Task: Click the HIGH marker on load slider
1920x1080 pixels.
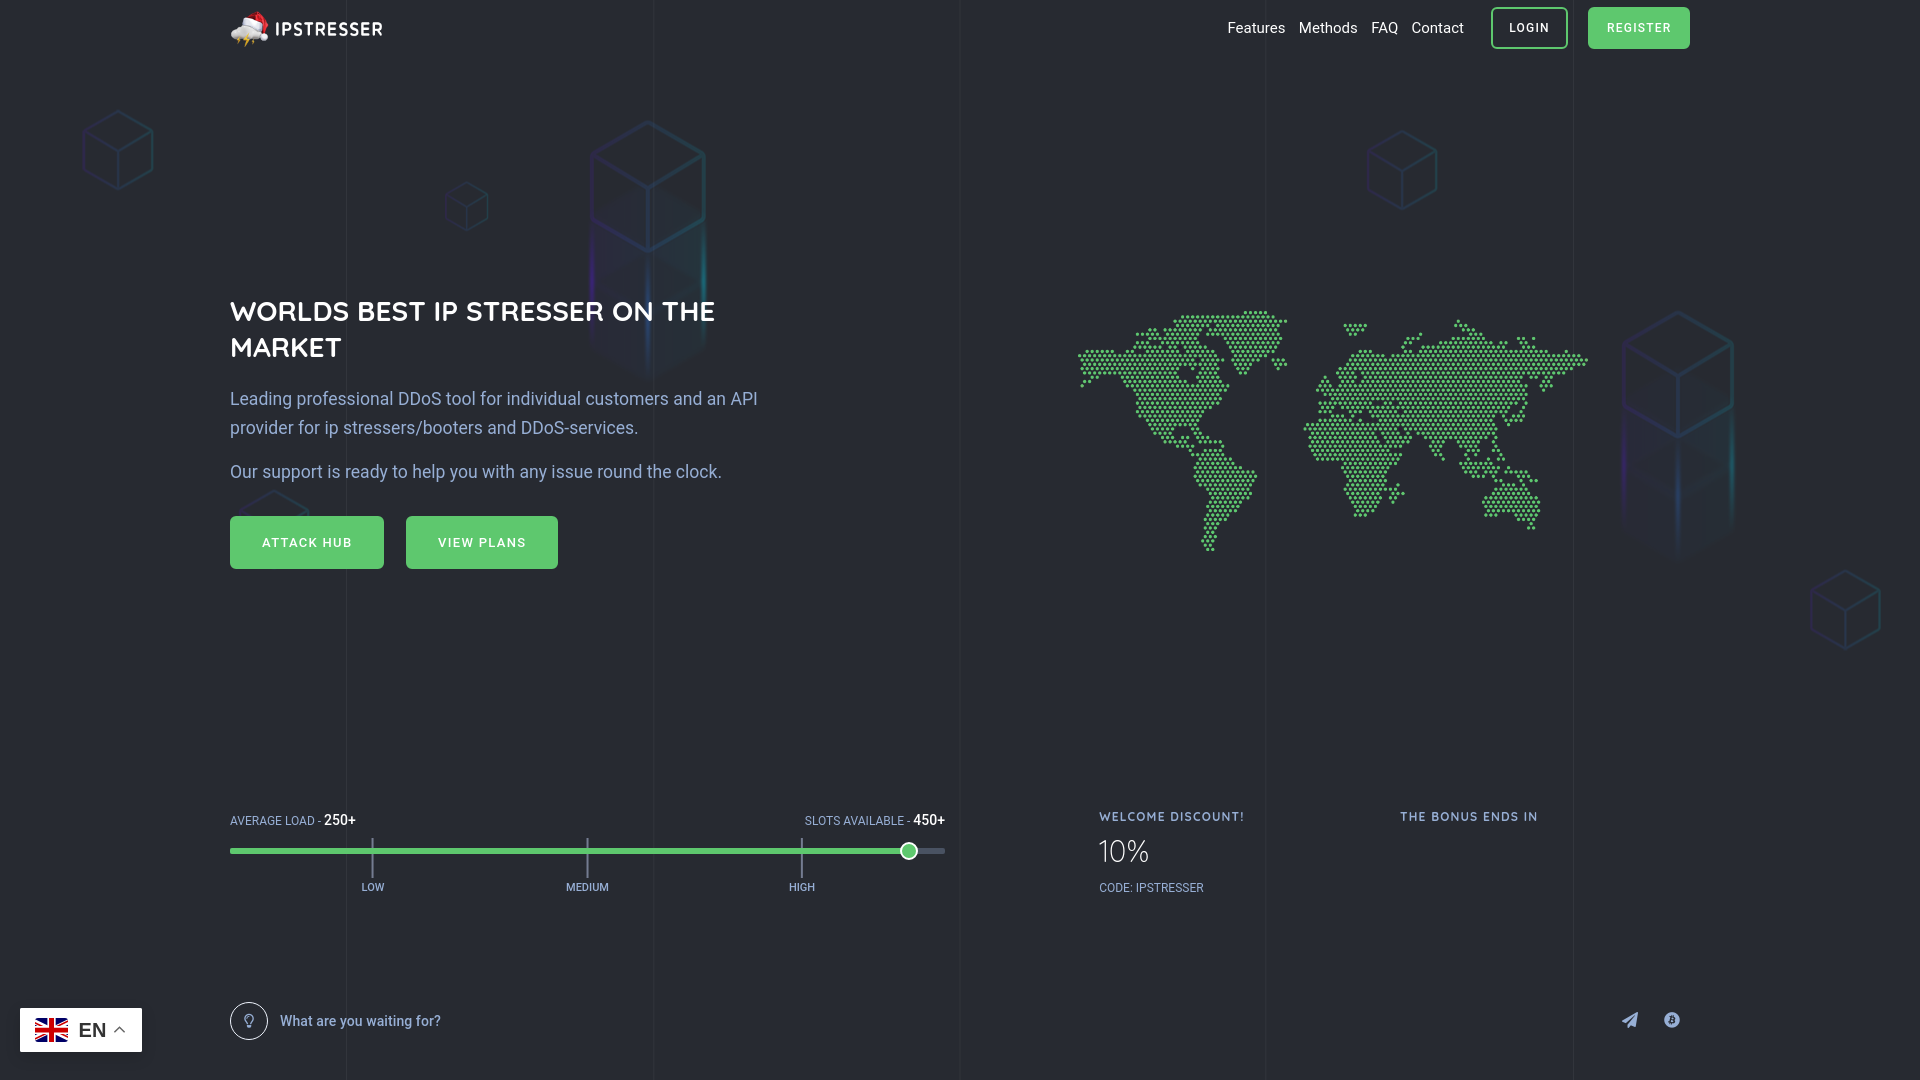Action: [x=802, y=887]
